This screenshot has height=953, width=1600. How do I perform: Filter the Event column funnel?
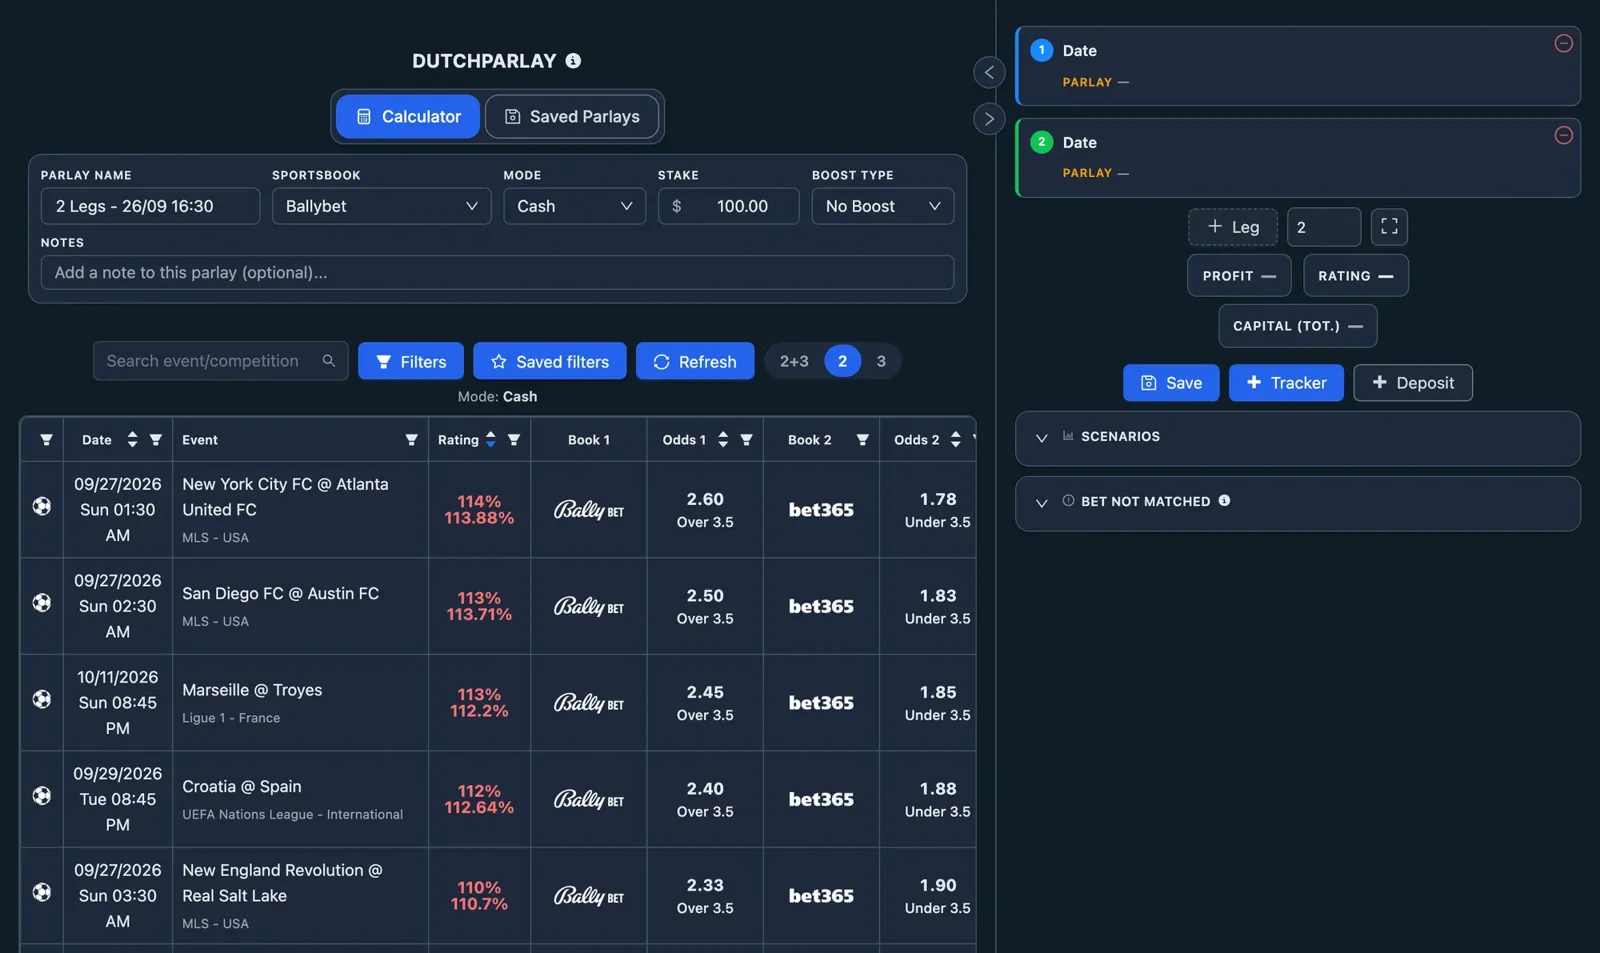tap(411, 440)
